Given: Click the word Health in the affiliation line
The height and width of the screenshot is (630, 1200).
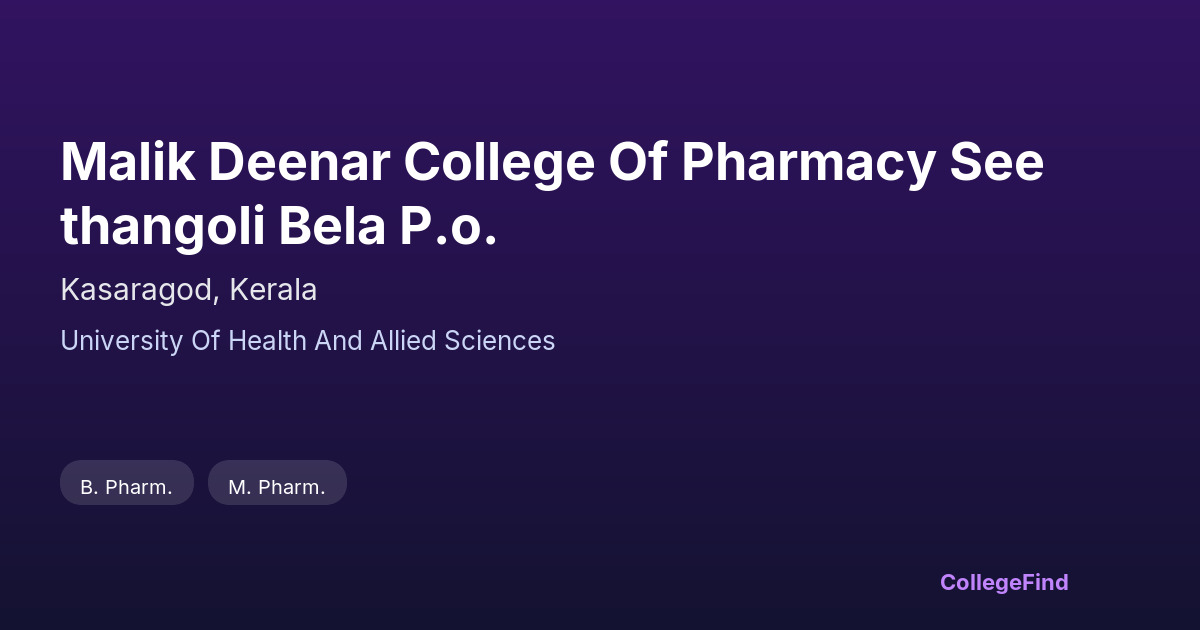Looking at the screenshot, I should point(267,341).
